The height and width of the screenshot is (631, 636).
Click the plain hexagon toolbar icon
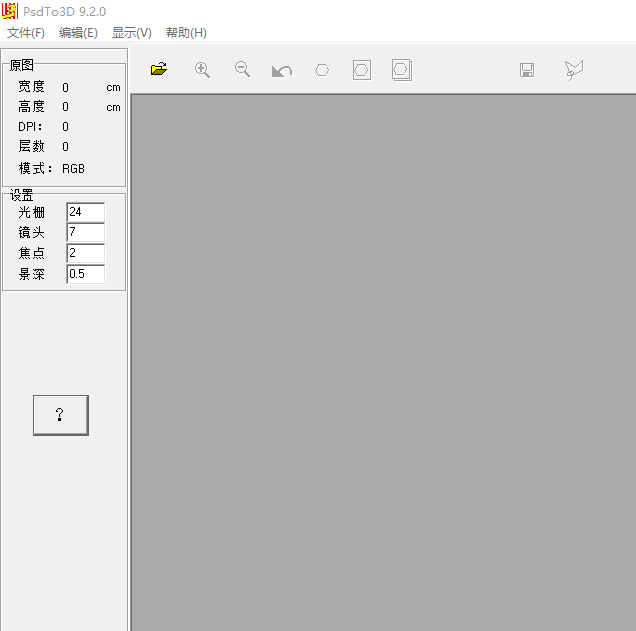point(322,70)
